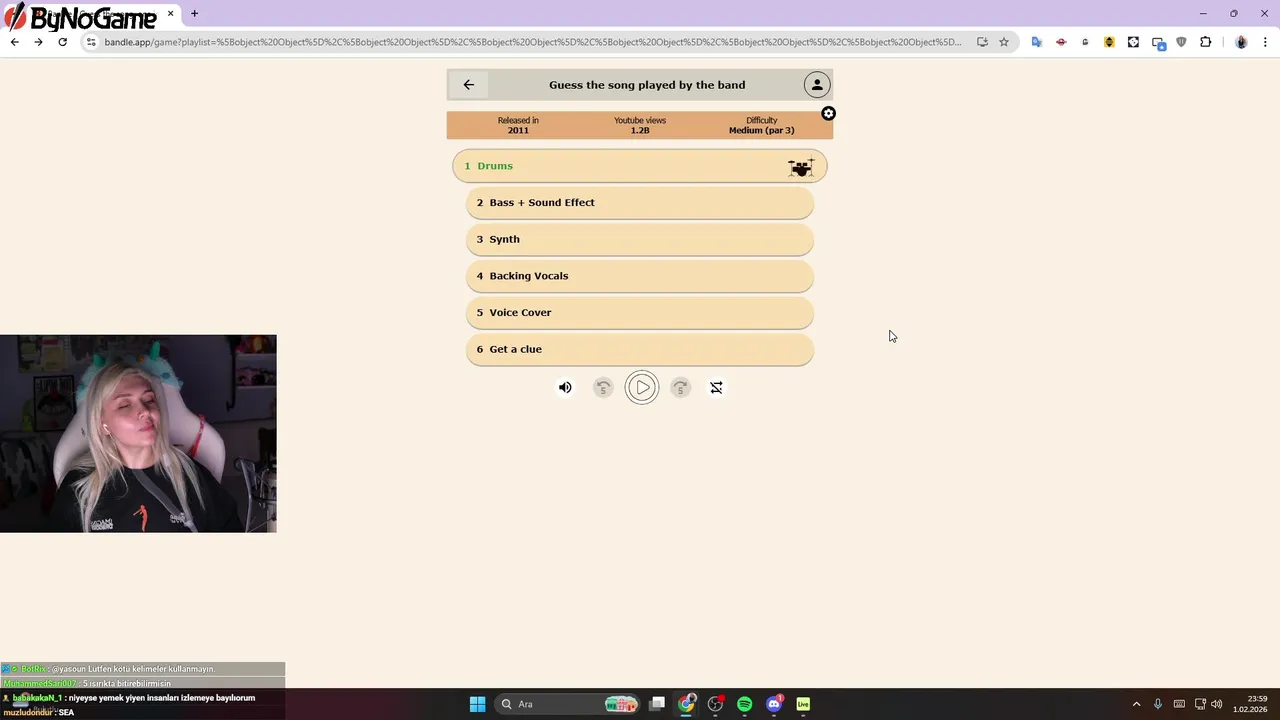Go back with the game's arrow button

[469, 85]
